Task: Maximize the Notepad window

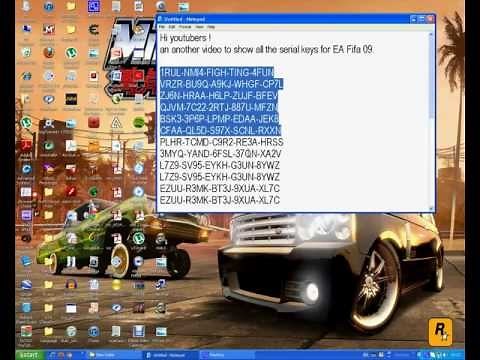Action: coord(422,19)
